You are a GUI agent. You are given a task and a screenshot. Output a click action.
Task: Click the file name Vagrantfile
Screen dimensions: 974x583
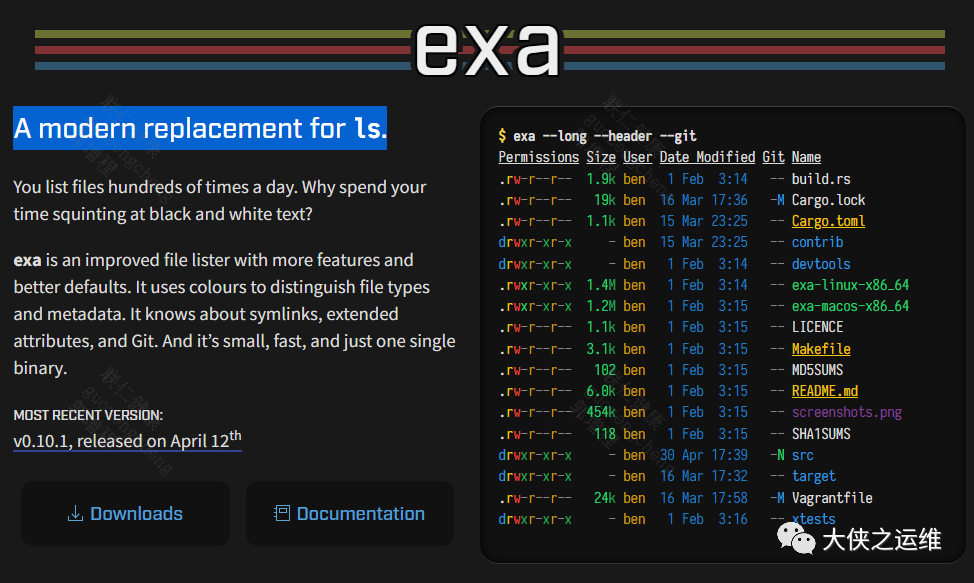(832, 498)
